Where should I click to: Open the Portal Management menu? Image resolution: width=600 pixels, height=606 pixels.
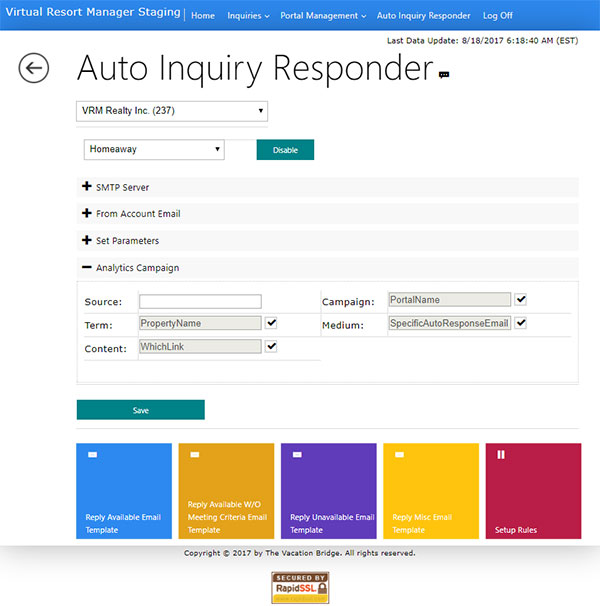pos(323,16)
